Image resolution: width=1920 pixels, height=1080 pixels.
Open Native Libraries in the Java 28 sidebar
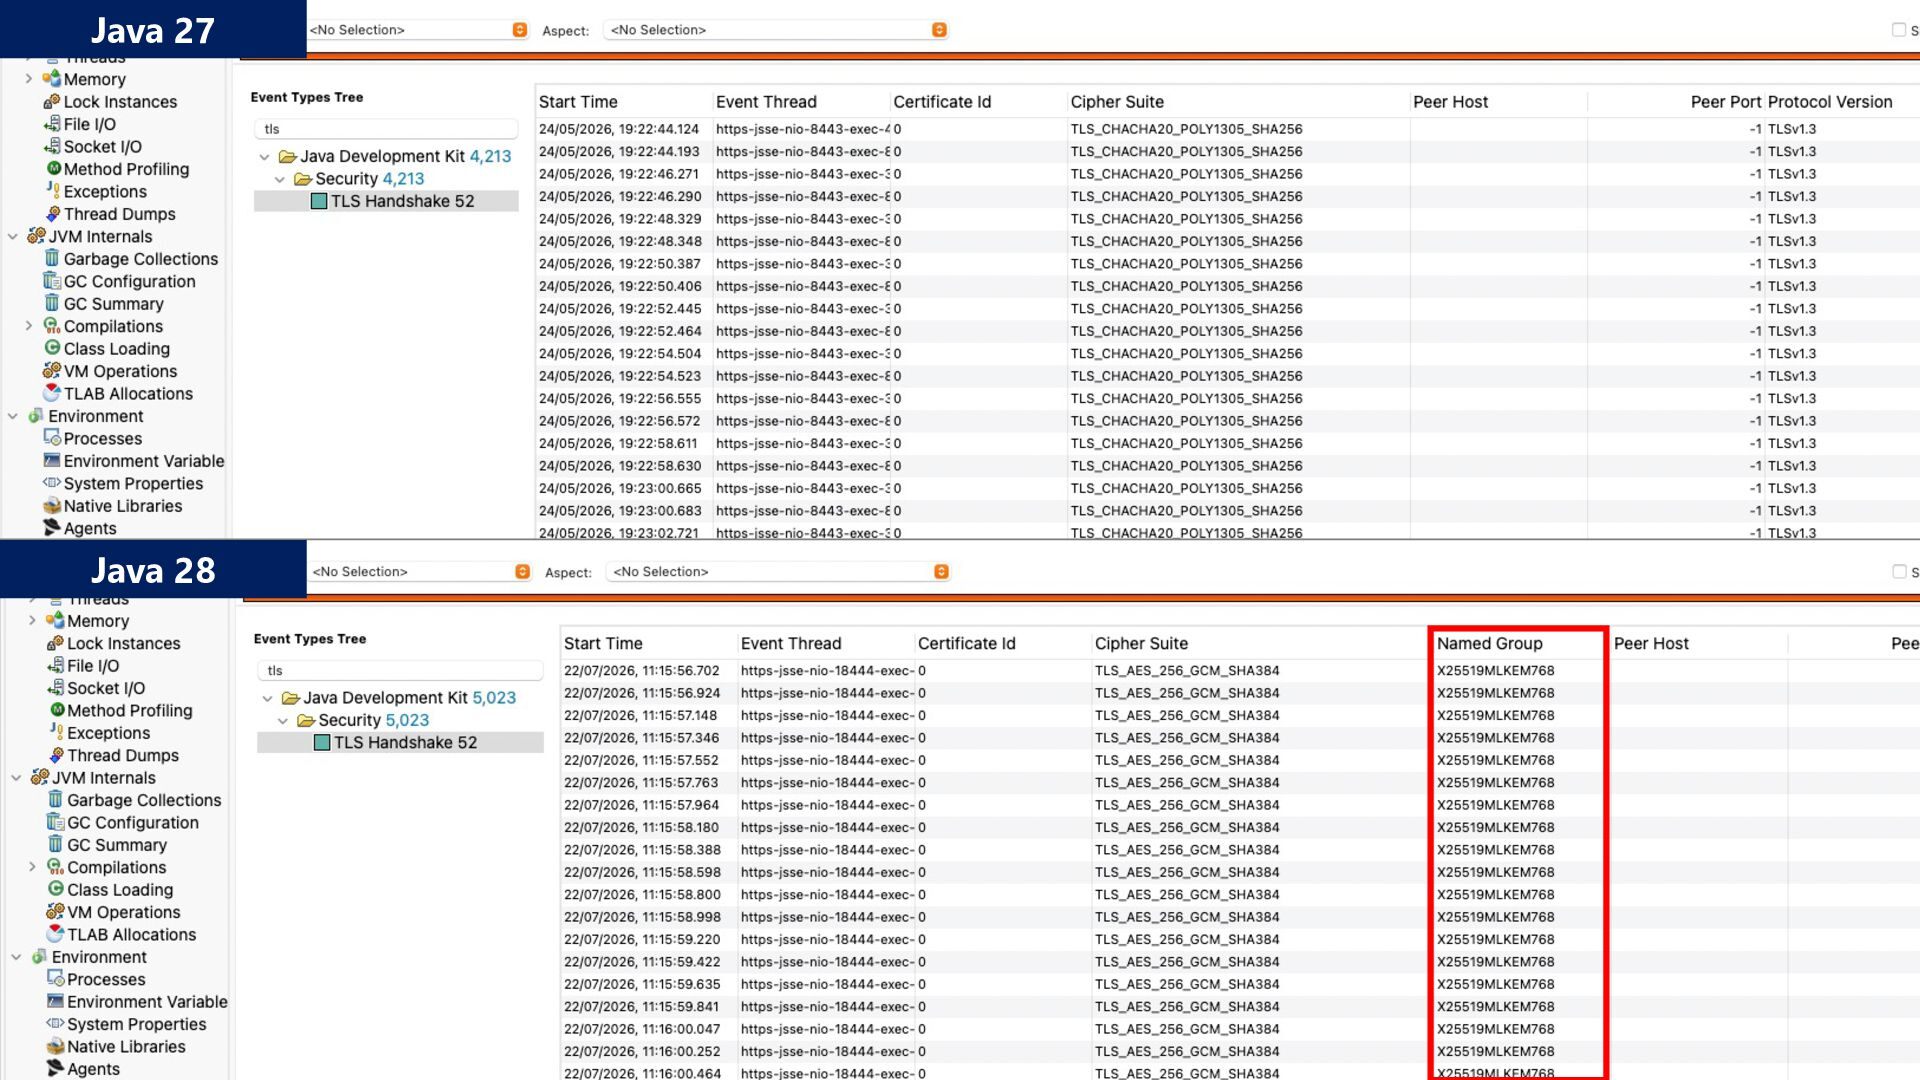click(126, 1047)
